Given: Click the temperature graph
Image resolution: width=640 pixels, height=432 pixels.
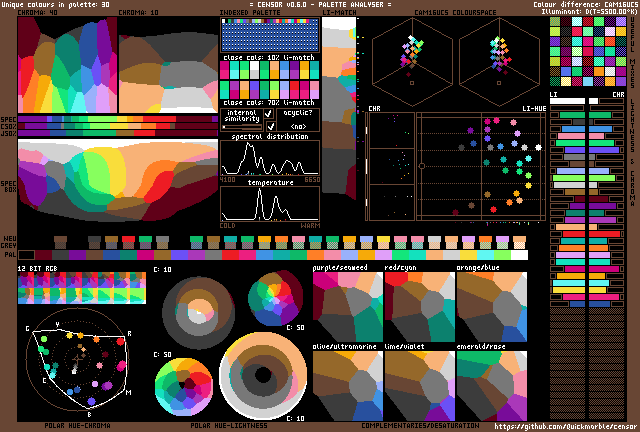Looking at the screenshot, I should pyautogui.click(x=269, y=204).
